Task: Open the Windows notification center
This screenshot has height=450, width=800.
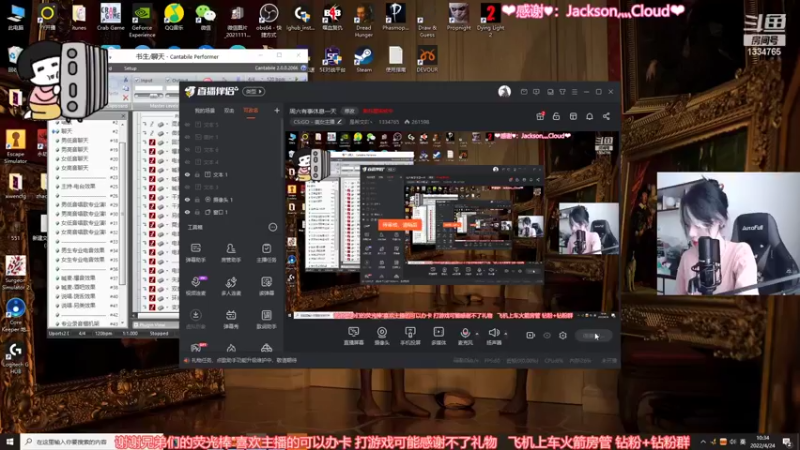Action: click(x=787, y=442)
